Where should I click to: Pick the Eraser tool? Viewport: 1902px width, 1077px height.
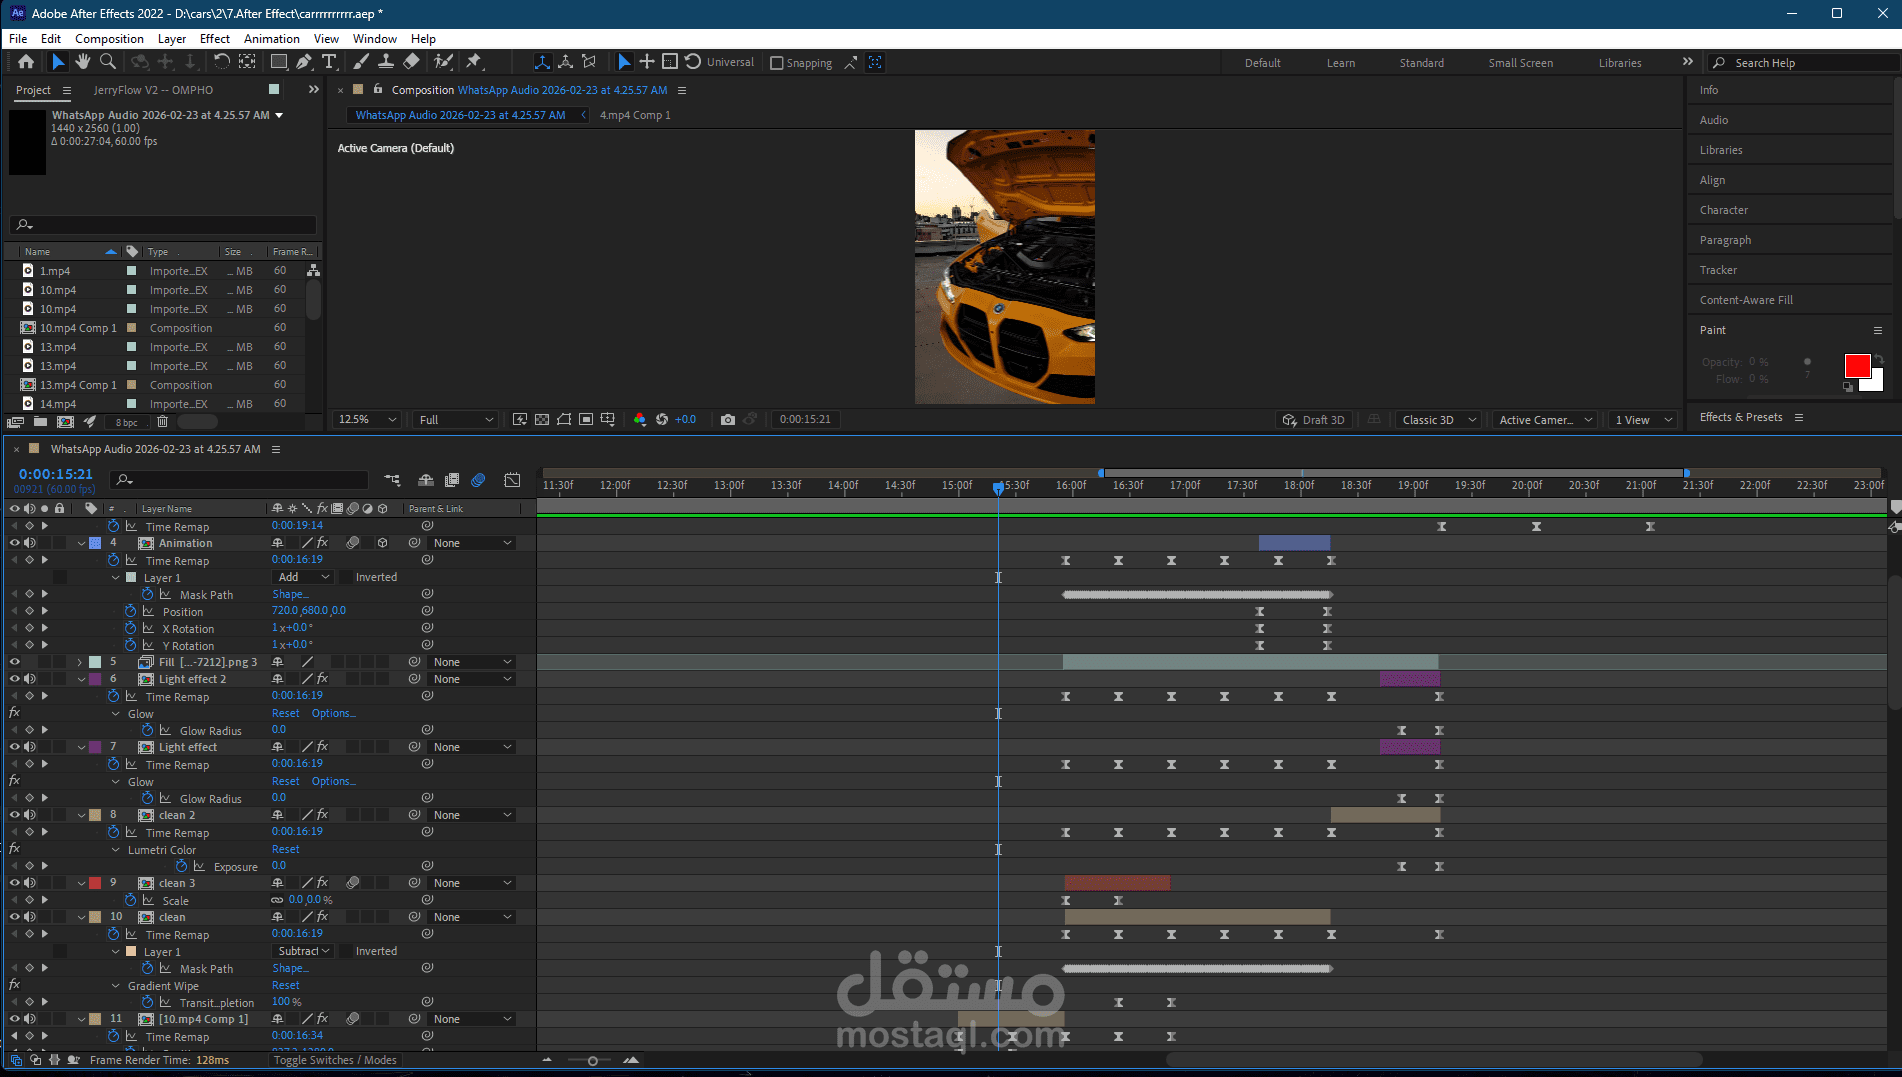tap(411, 62)
